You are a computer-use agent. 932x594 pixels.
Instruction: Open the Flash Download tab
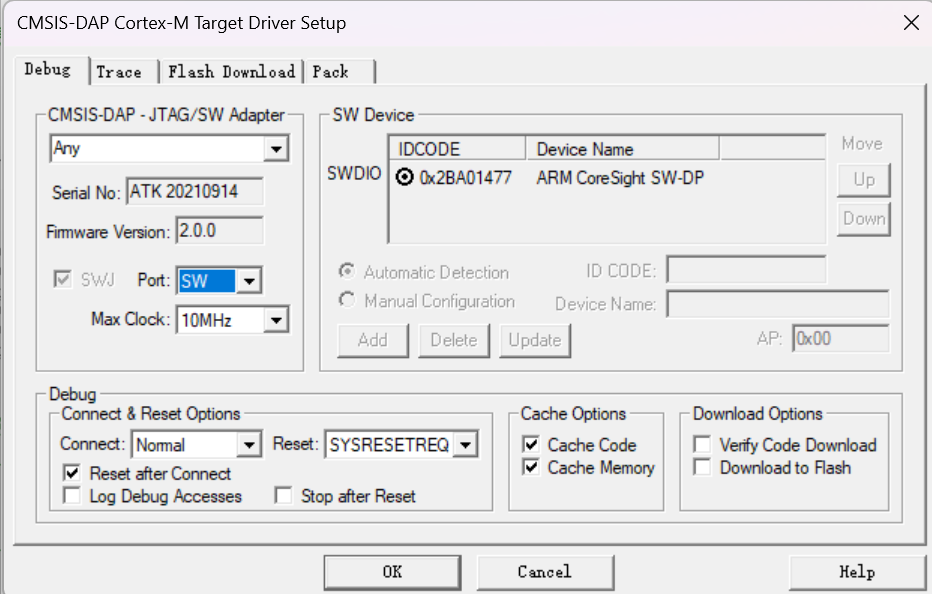click(231, 72)
